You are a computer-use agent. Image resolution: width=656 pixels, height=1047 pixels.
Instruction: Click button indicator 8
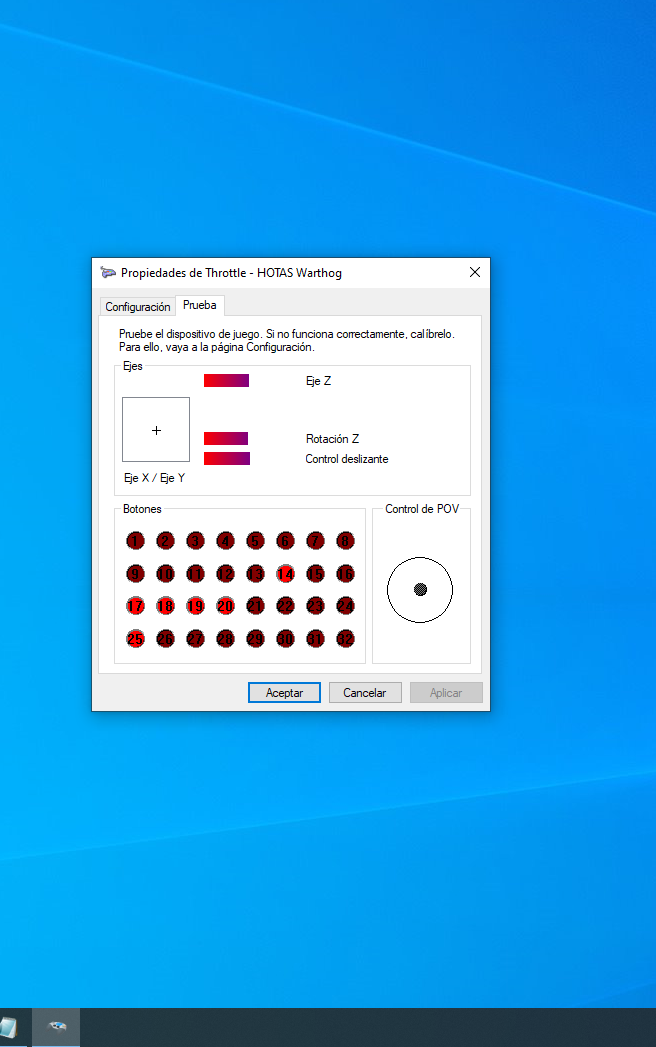[345, 541]
